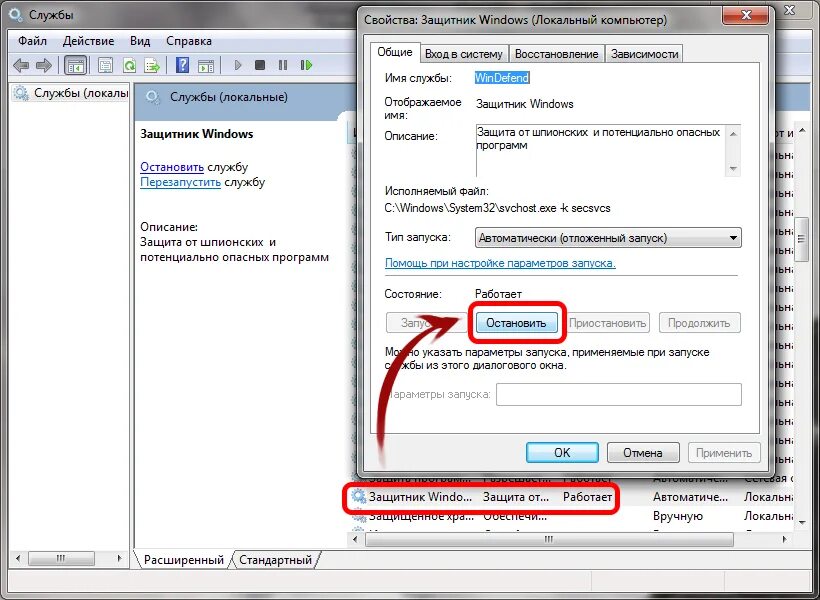Click the Вручную startup type cell
This screenshot has width=820, height=600.
point(678,516)
